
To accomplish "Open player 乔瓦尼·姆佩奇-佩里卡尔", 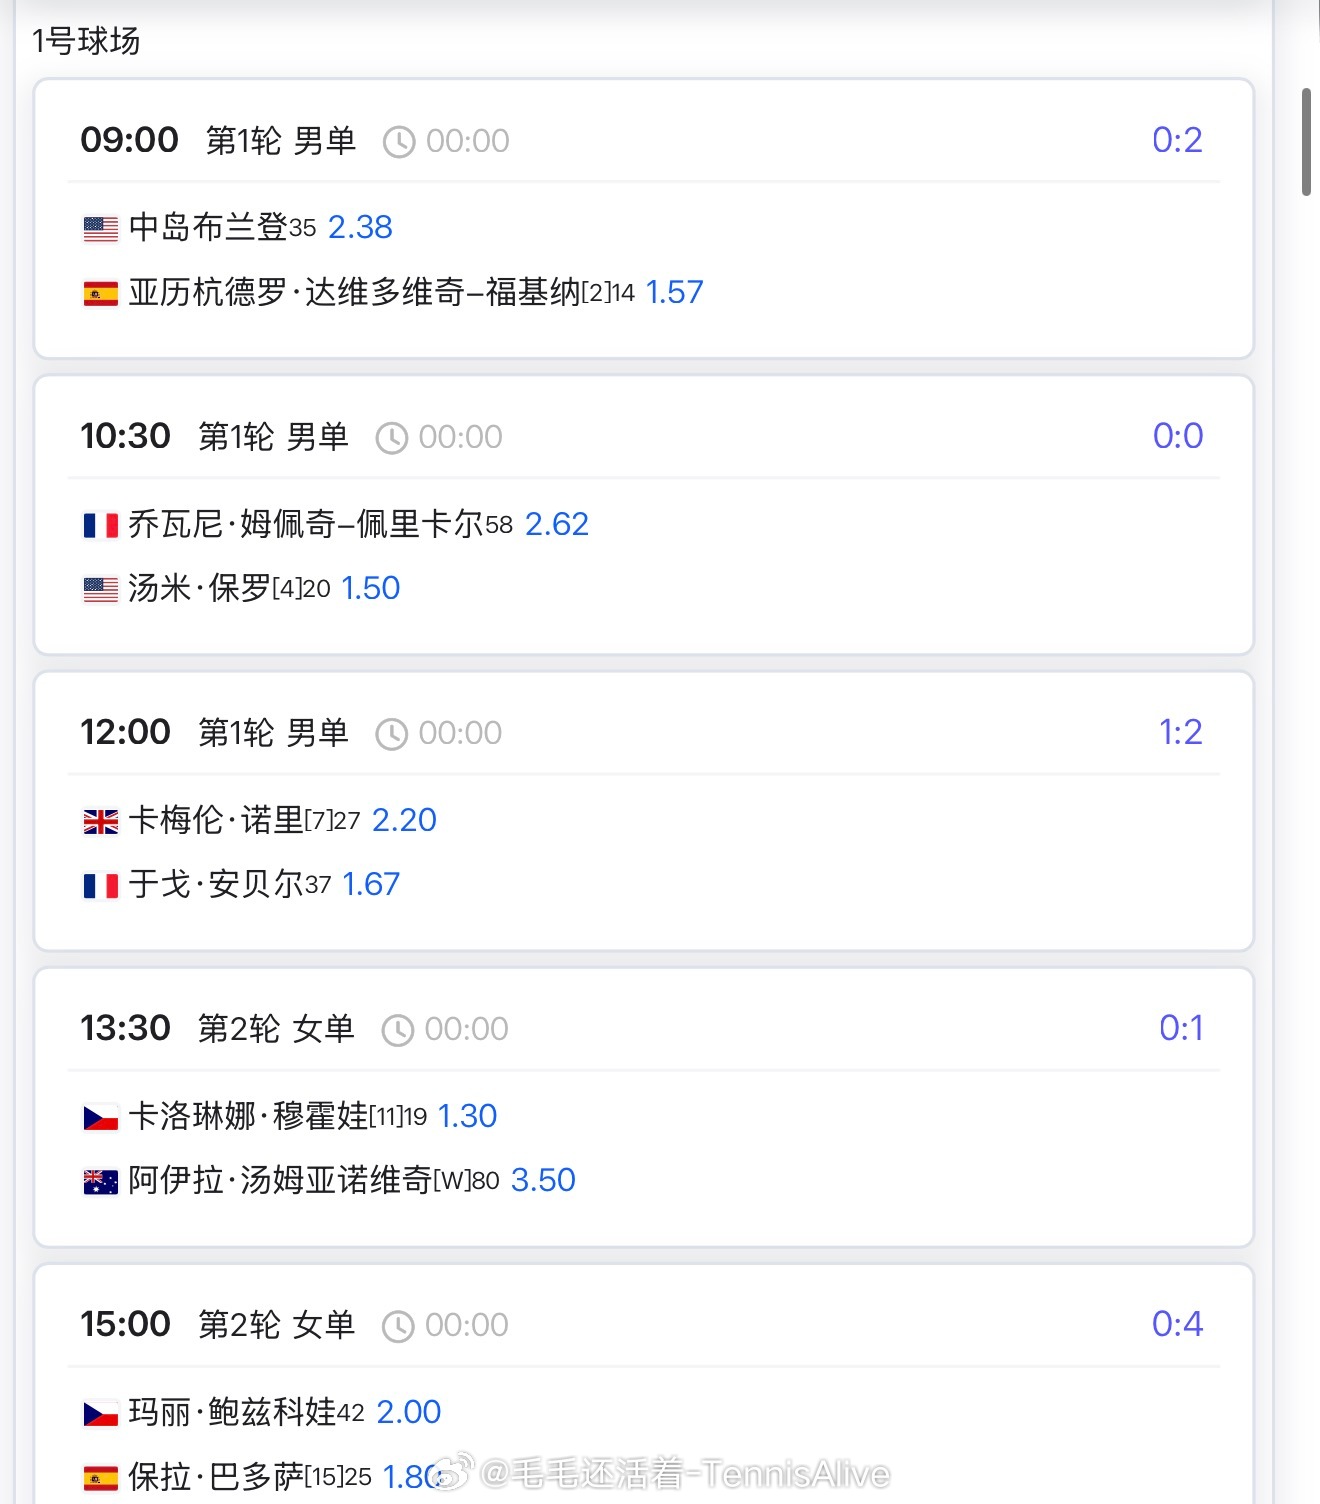I will click(x=306, y=524).
